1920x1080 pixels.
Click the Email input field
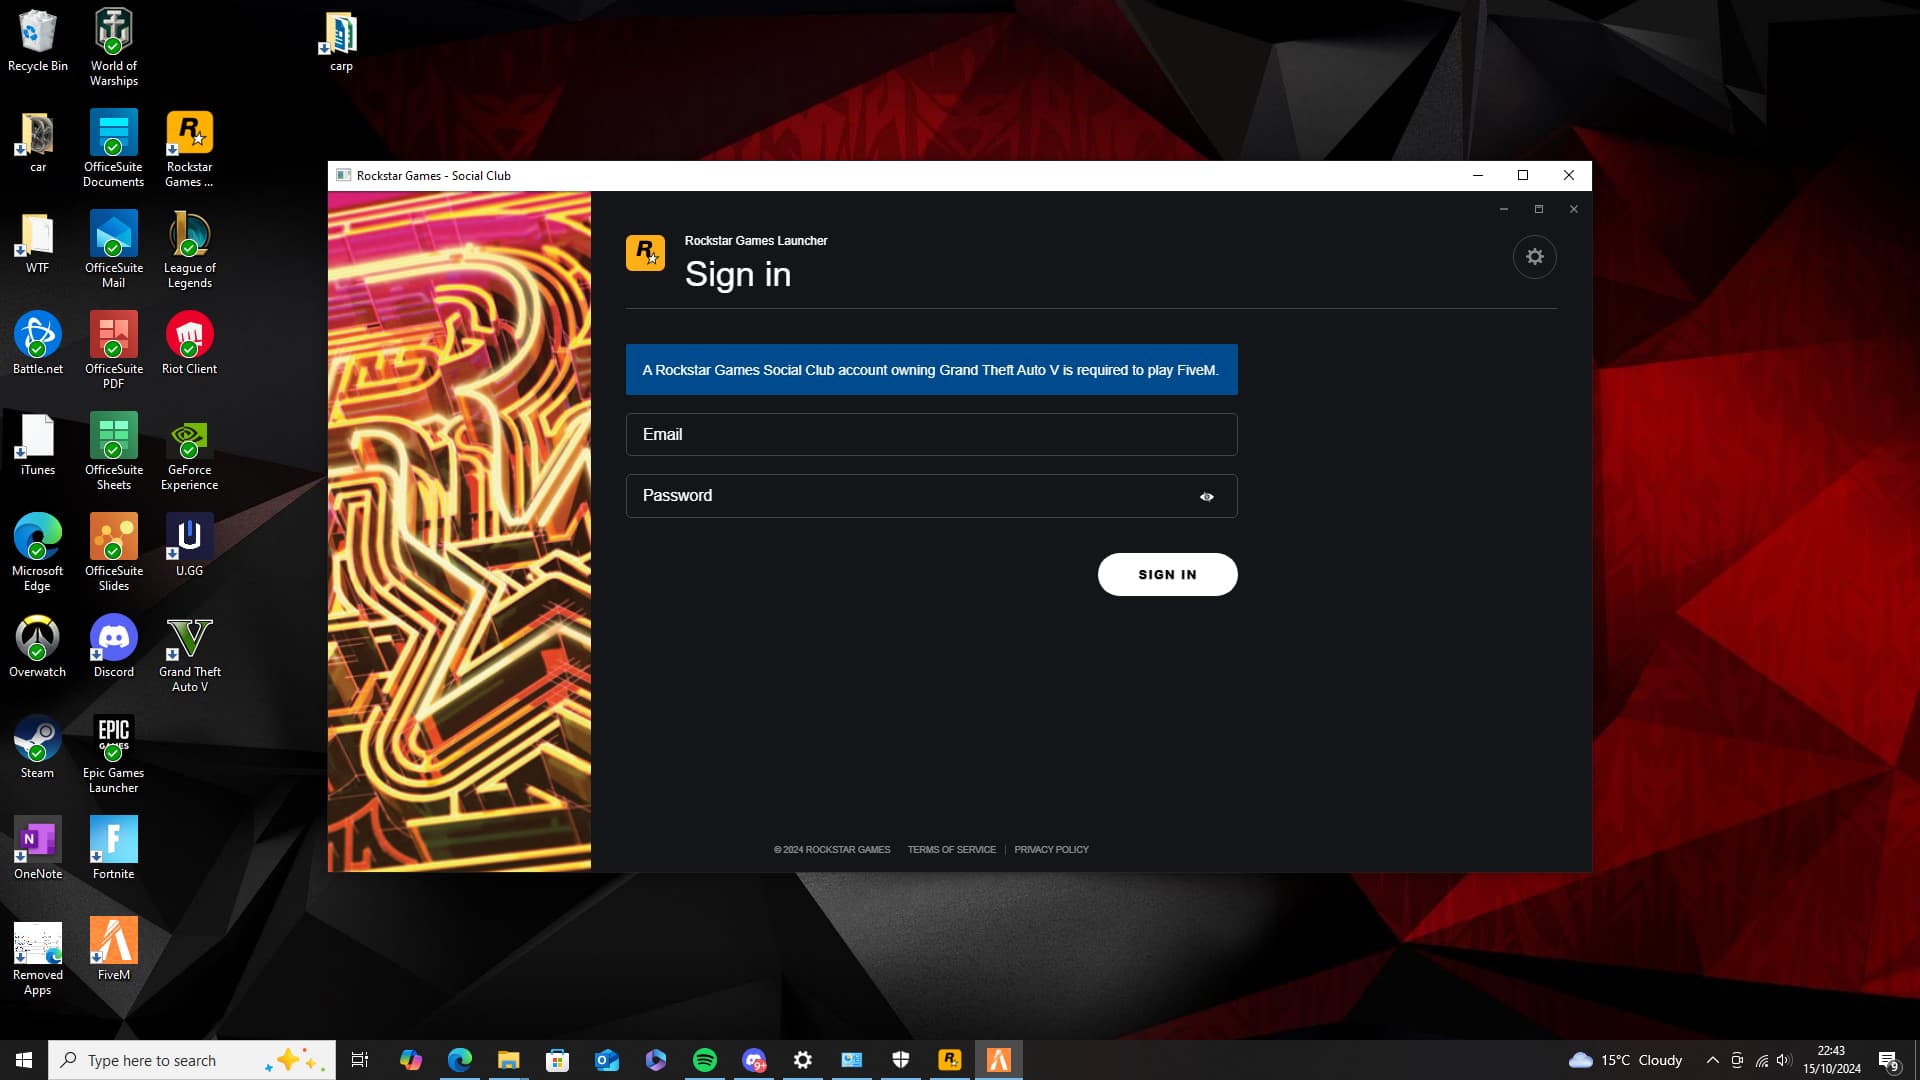click(931, 434)
